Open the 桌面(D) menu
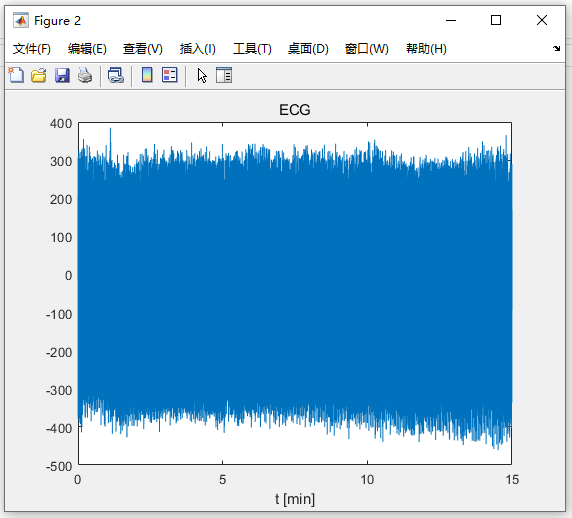572x518 pixels. [x=308, y=49]
